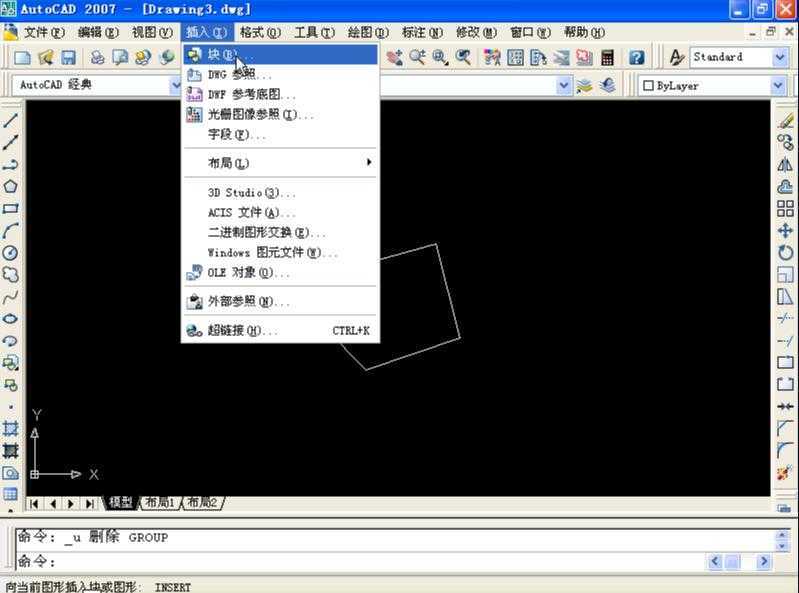
Task: Select the Table tool
Action: 10,494
